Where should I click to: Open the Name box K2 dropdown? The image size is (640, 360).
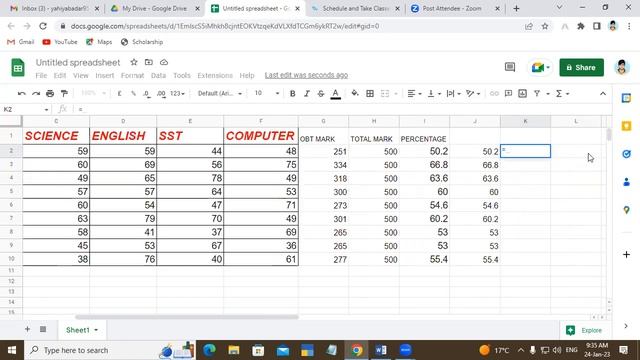tap(46, 109)
